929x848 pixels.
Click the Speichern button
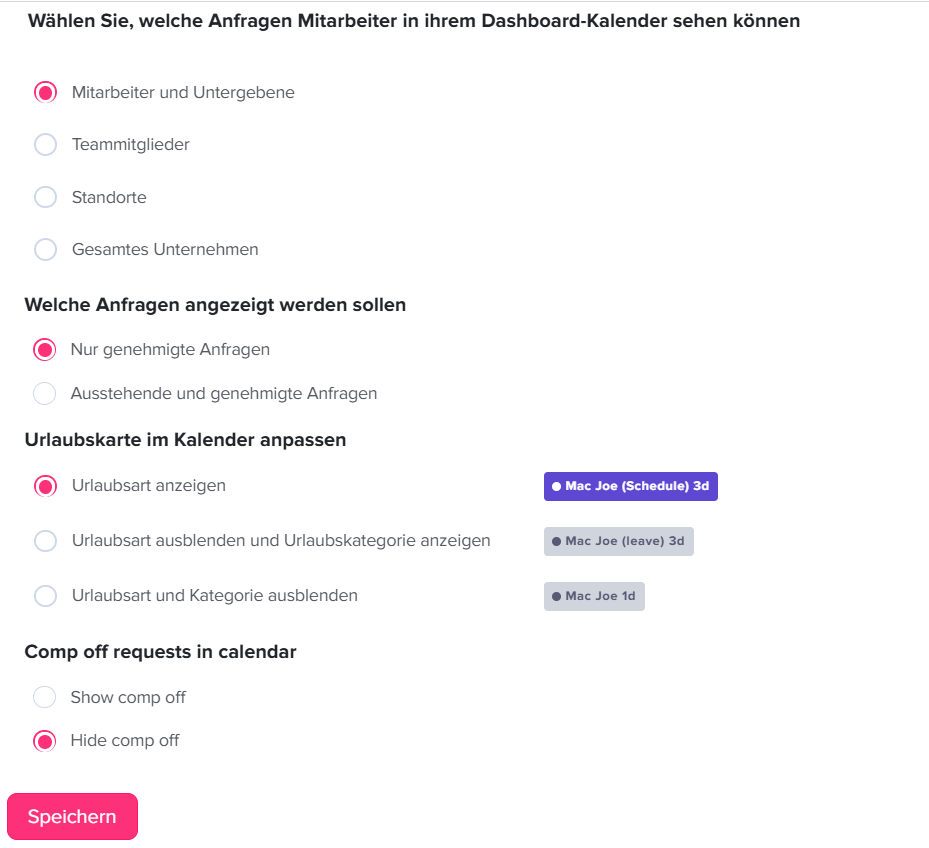pos(72,816)
